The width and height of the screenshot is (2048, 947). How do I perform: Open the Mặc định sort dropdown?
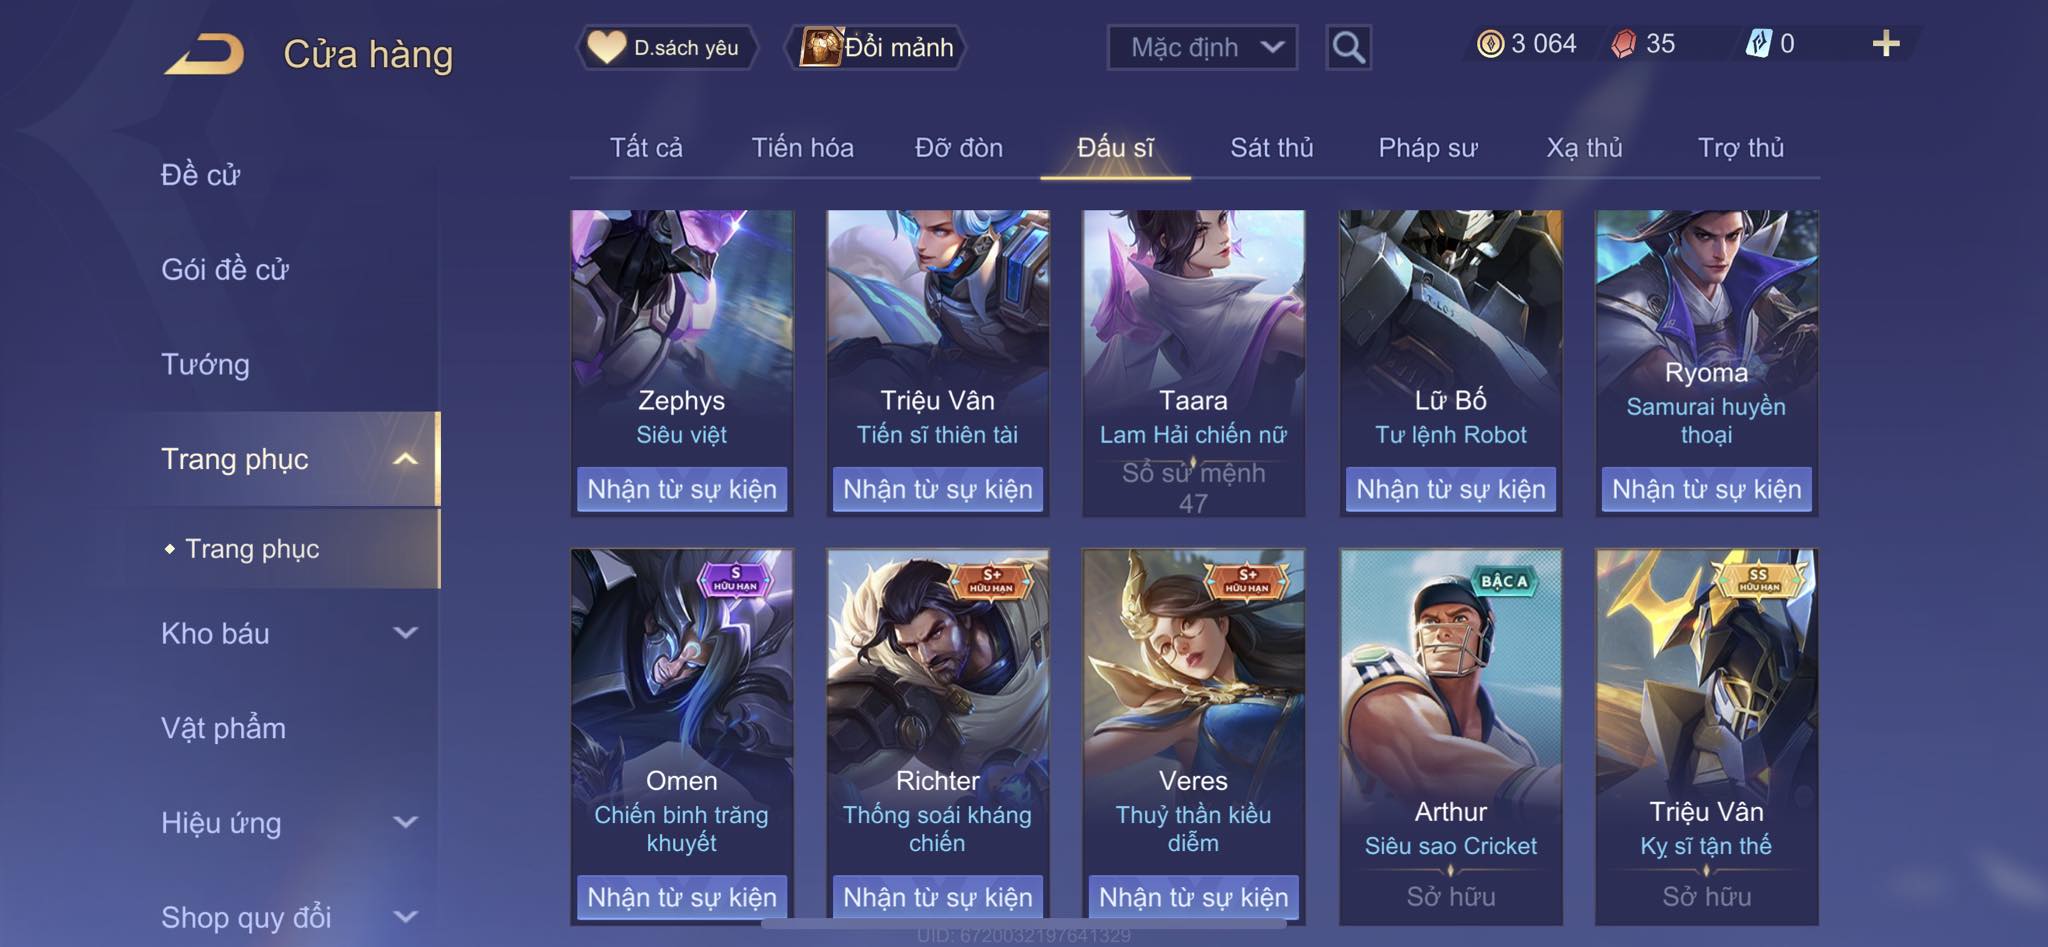[x=1202, y=47]
